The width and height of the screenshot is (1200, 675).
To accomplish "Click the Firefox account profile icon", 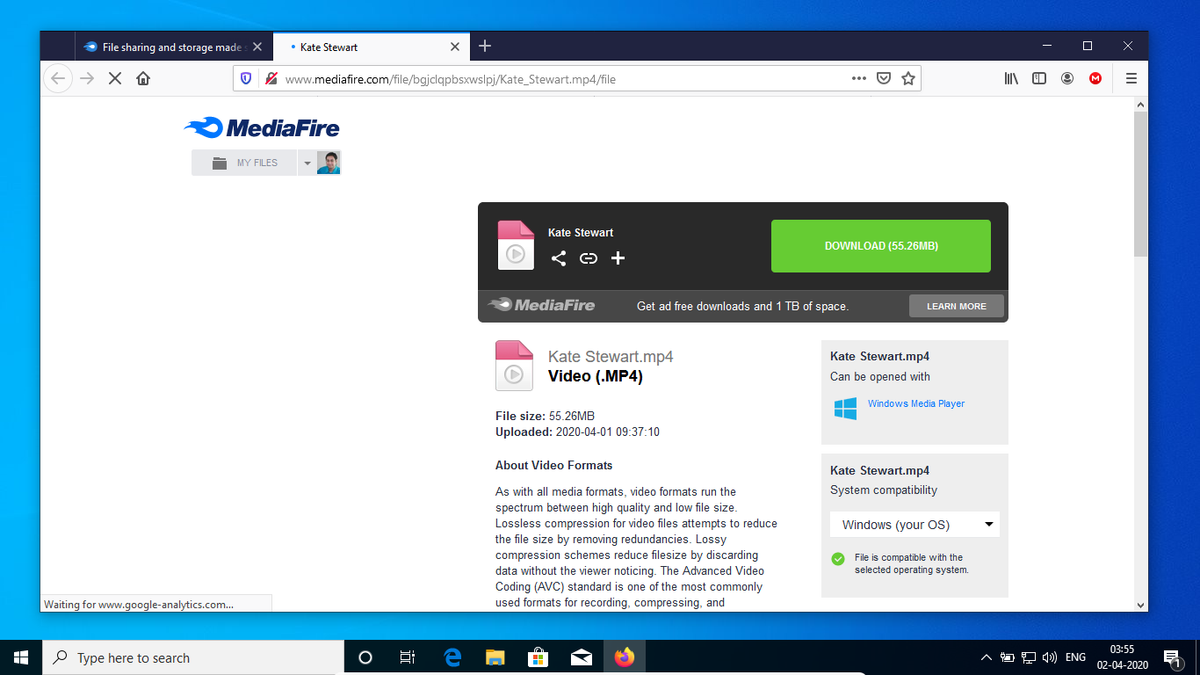I will point(1066,77).
